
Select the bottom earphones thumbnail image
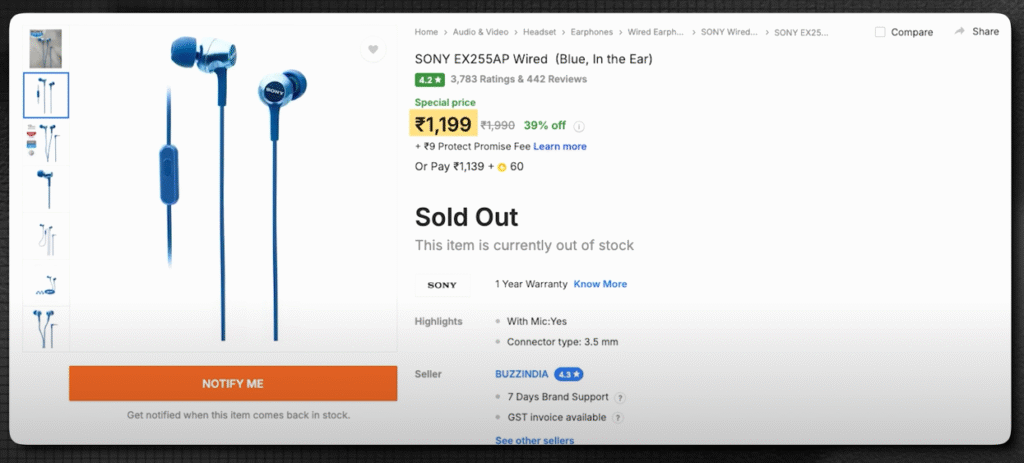tap(46, 329)
